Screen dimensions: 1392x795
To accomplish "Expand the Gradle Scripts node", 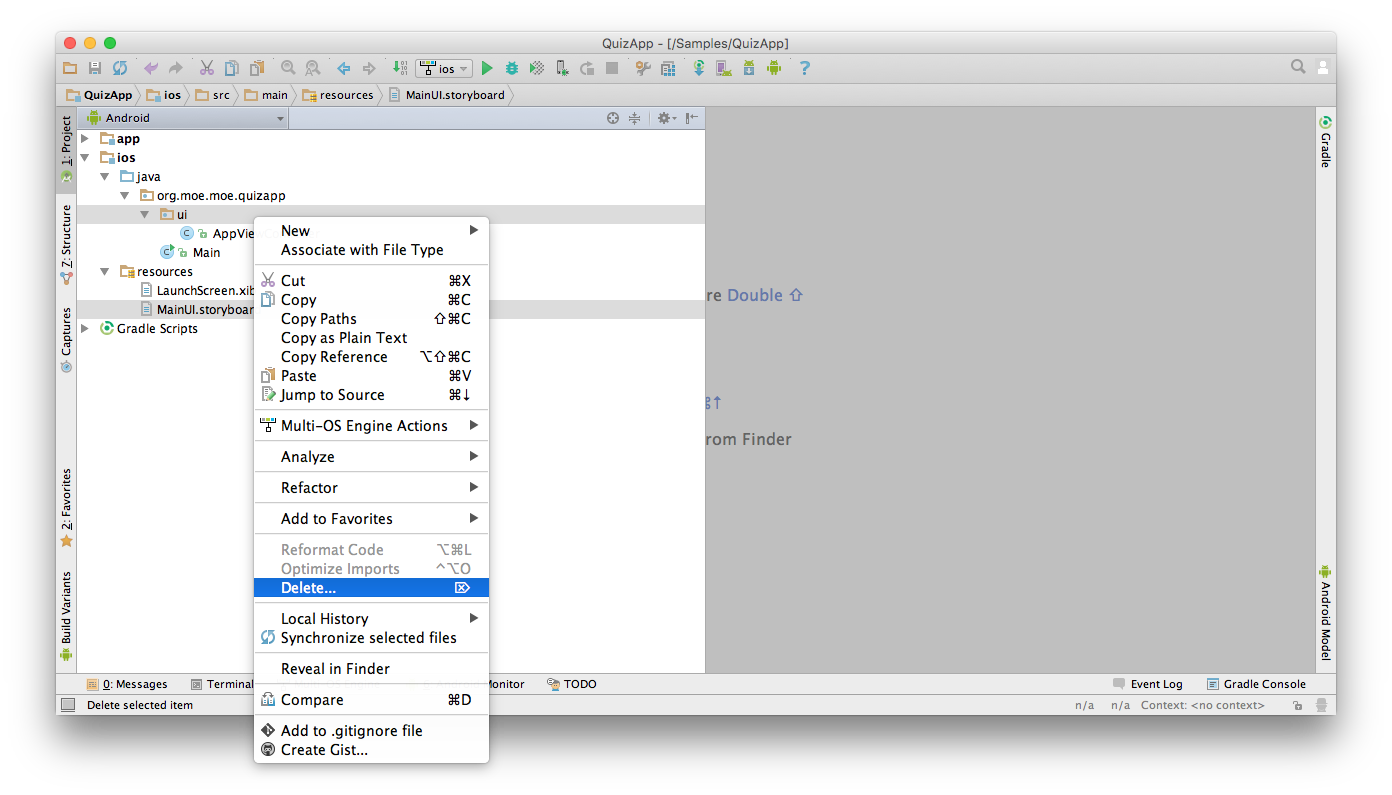I will pyautogui.click(x=86, y=329).
